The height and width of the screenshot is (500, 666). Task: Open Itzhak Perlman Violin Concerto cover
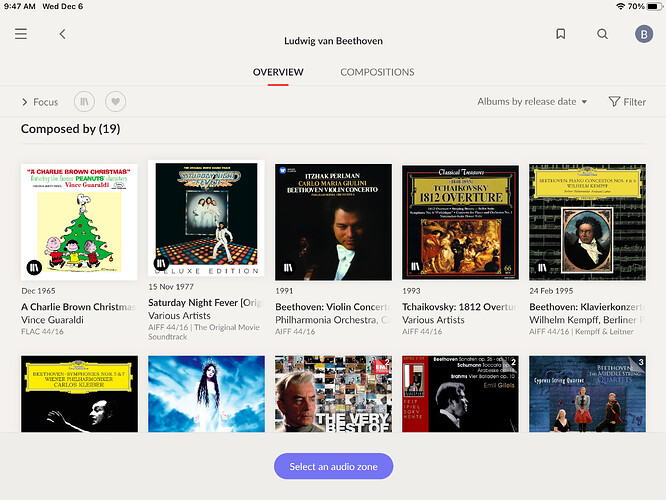pyautogui.click(x=333, y=222)
